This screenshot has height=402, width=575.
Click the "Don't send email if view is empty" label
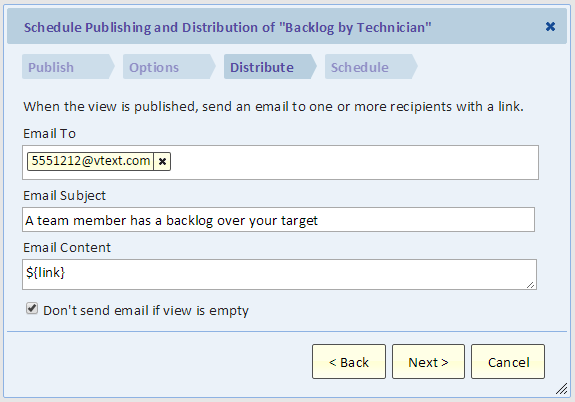pyautogui.click(x=146, y=311)
